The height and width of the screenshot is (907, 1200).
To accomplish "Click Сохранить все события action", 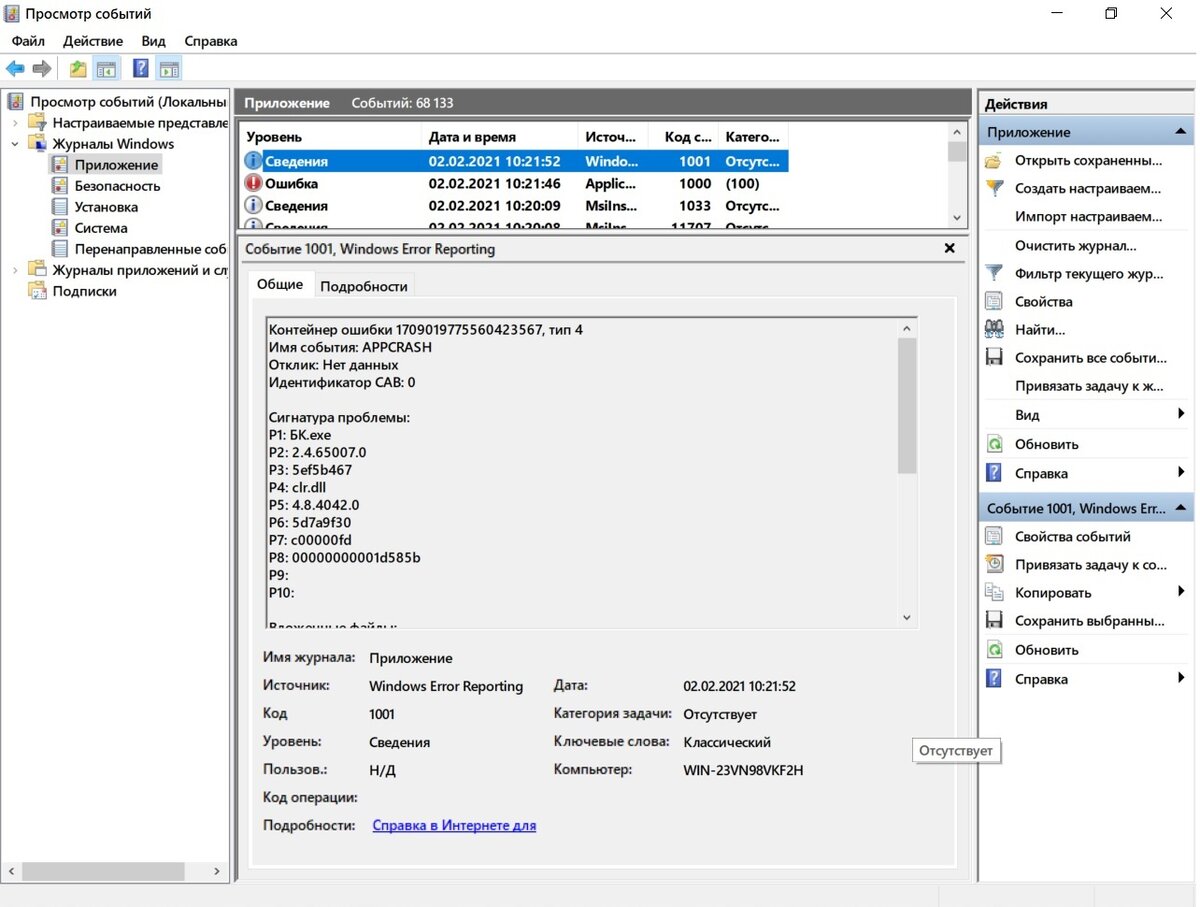I will pos(1088,357).
